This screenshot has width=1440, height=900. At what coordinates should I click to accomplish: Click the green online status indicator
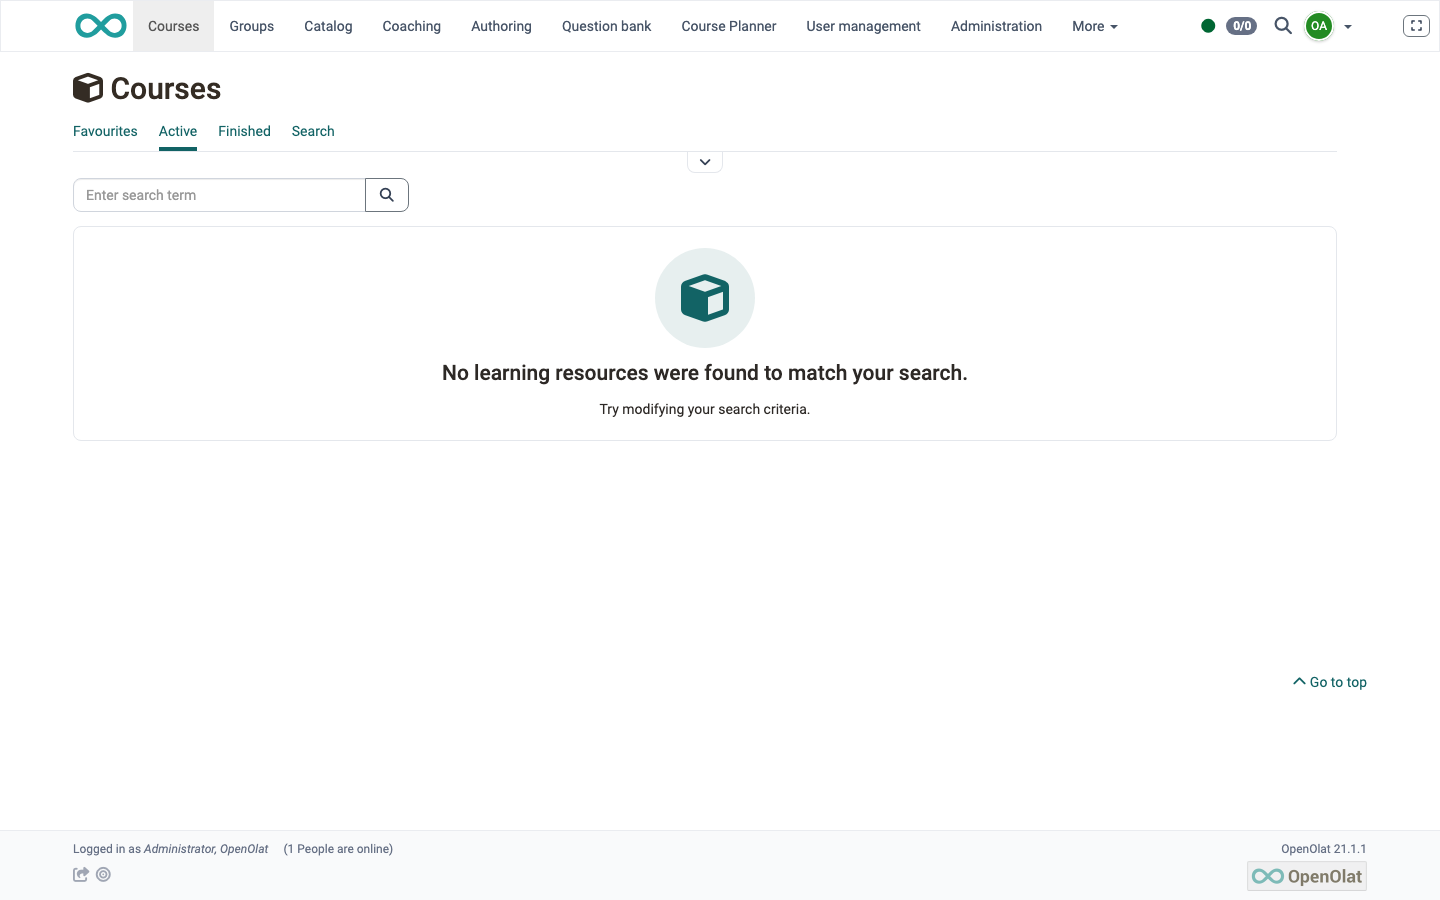click(x=1208, y=26)
